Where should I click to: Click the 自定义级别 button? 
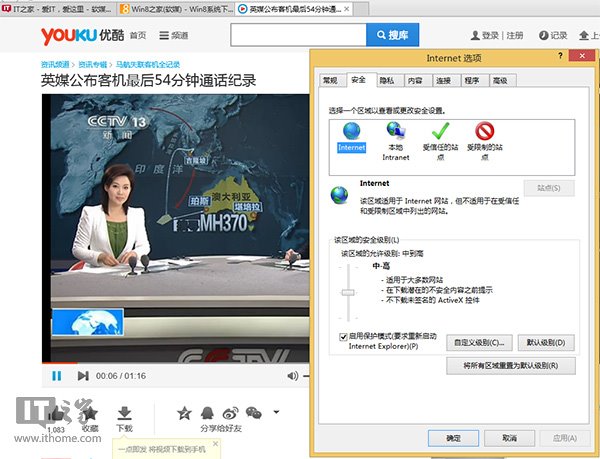point(482,342)
